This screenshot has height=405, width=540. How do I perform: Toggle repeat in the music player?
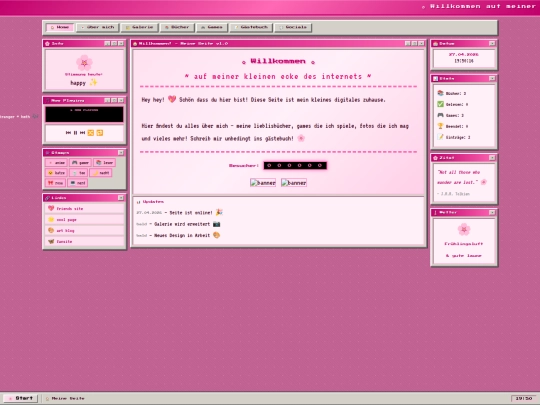click(100, 133)
